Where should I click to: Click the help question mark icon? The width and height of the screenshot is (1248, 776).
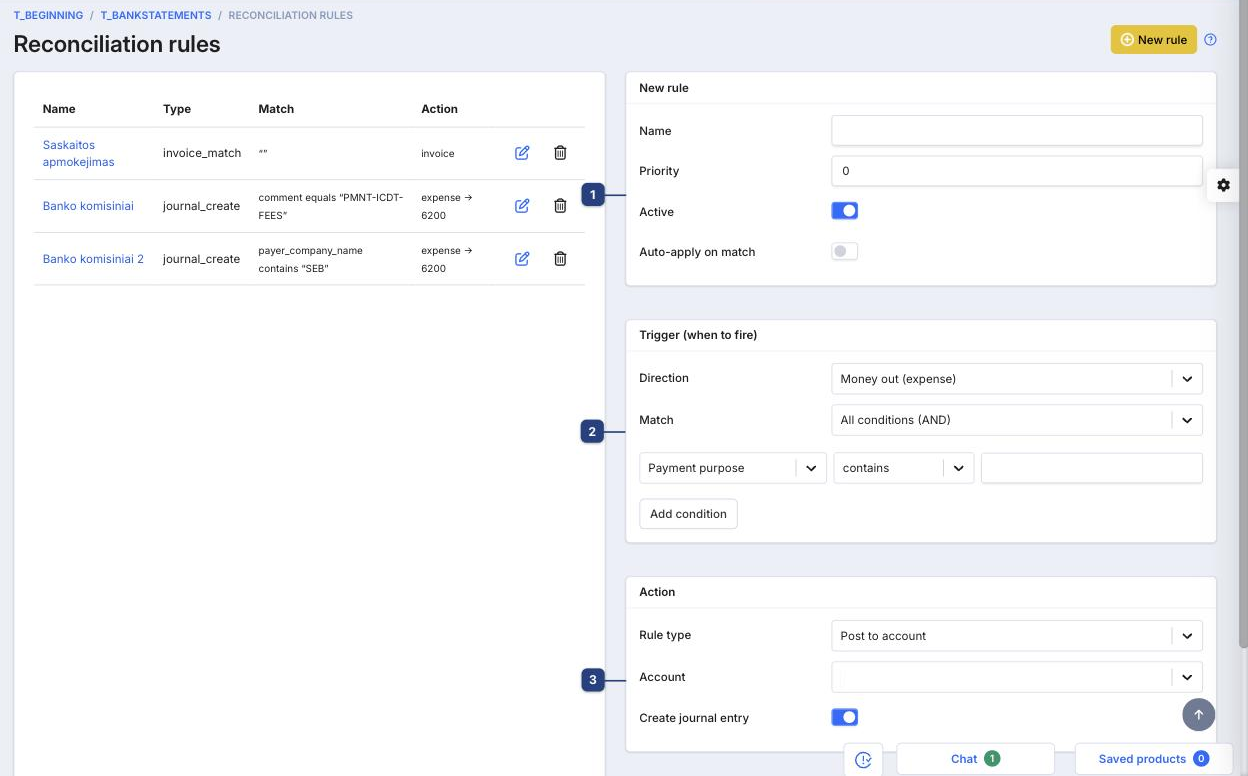pyautogui.click(x=1210, y=40)
